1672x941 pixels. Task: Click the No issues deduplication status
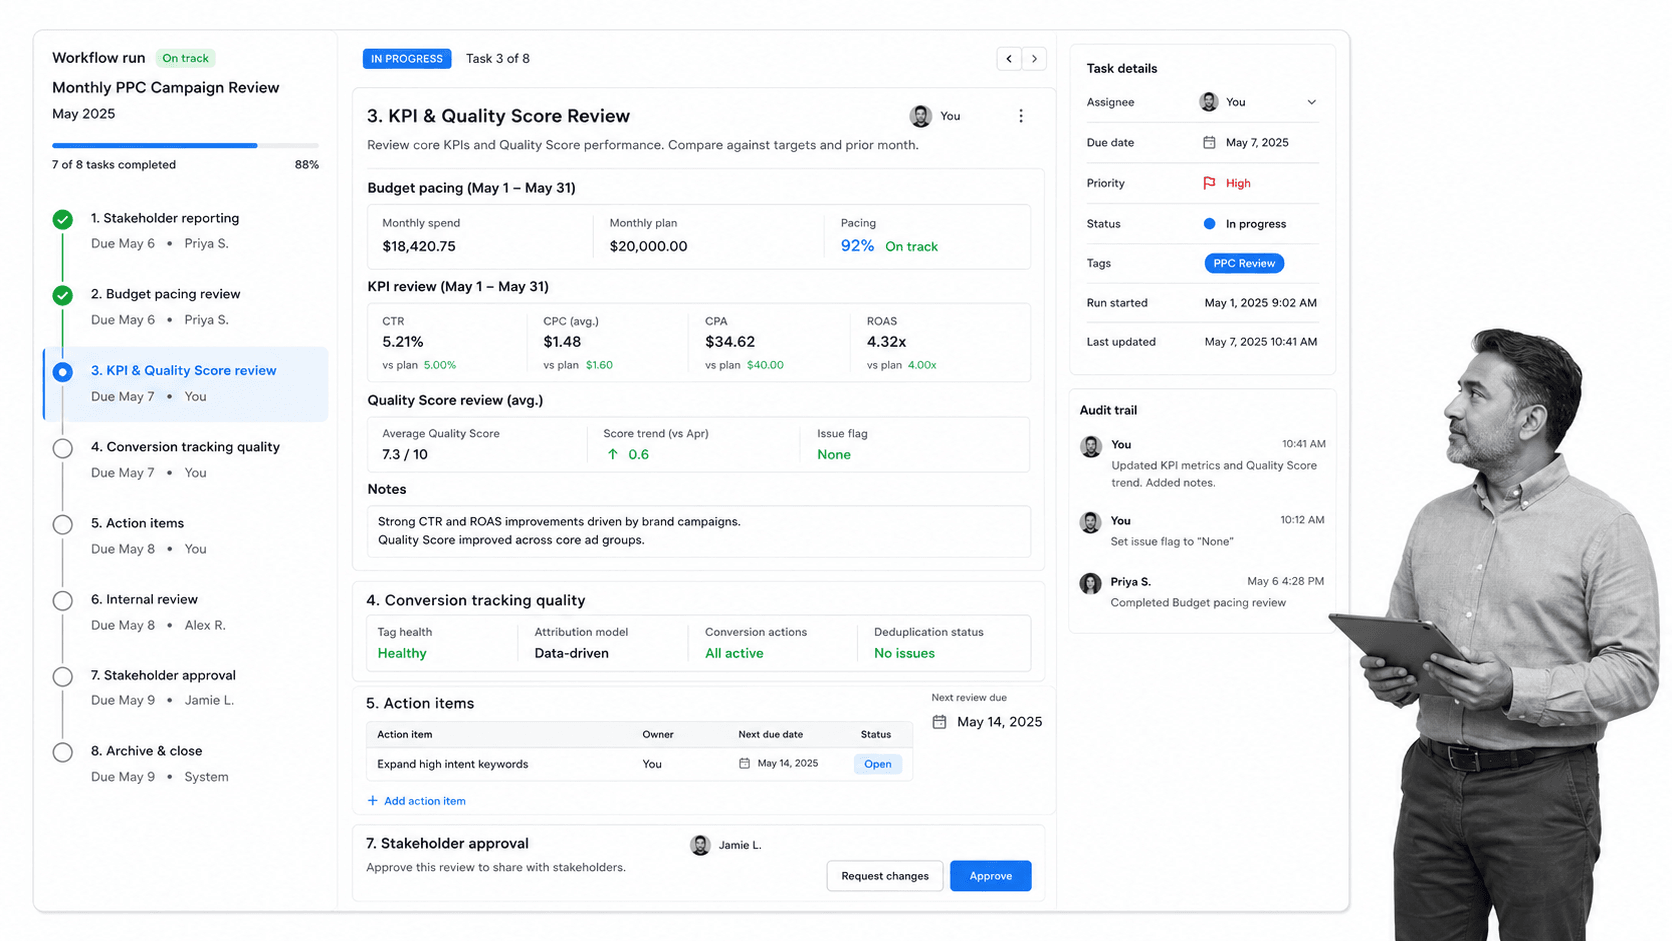904,654
